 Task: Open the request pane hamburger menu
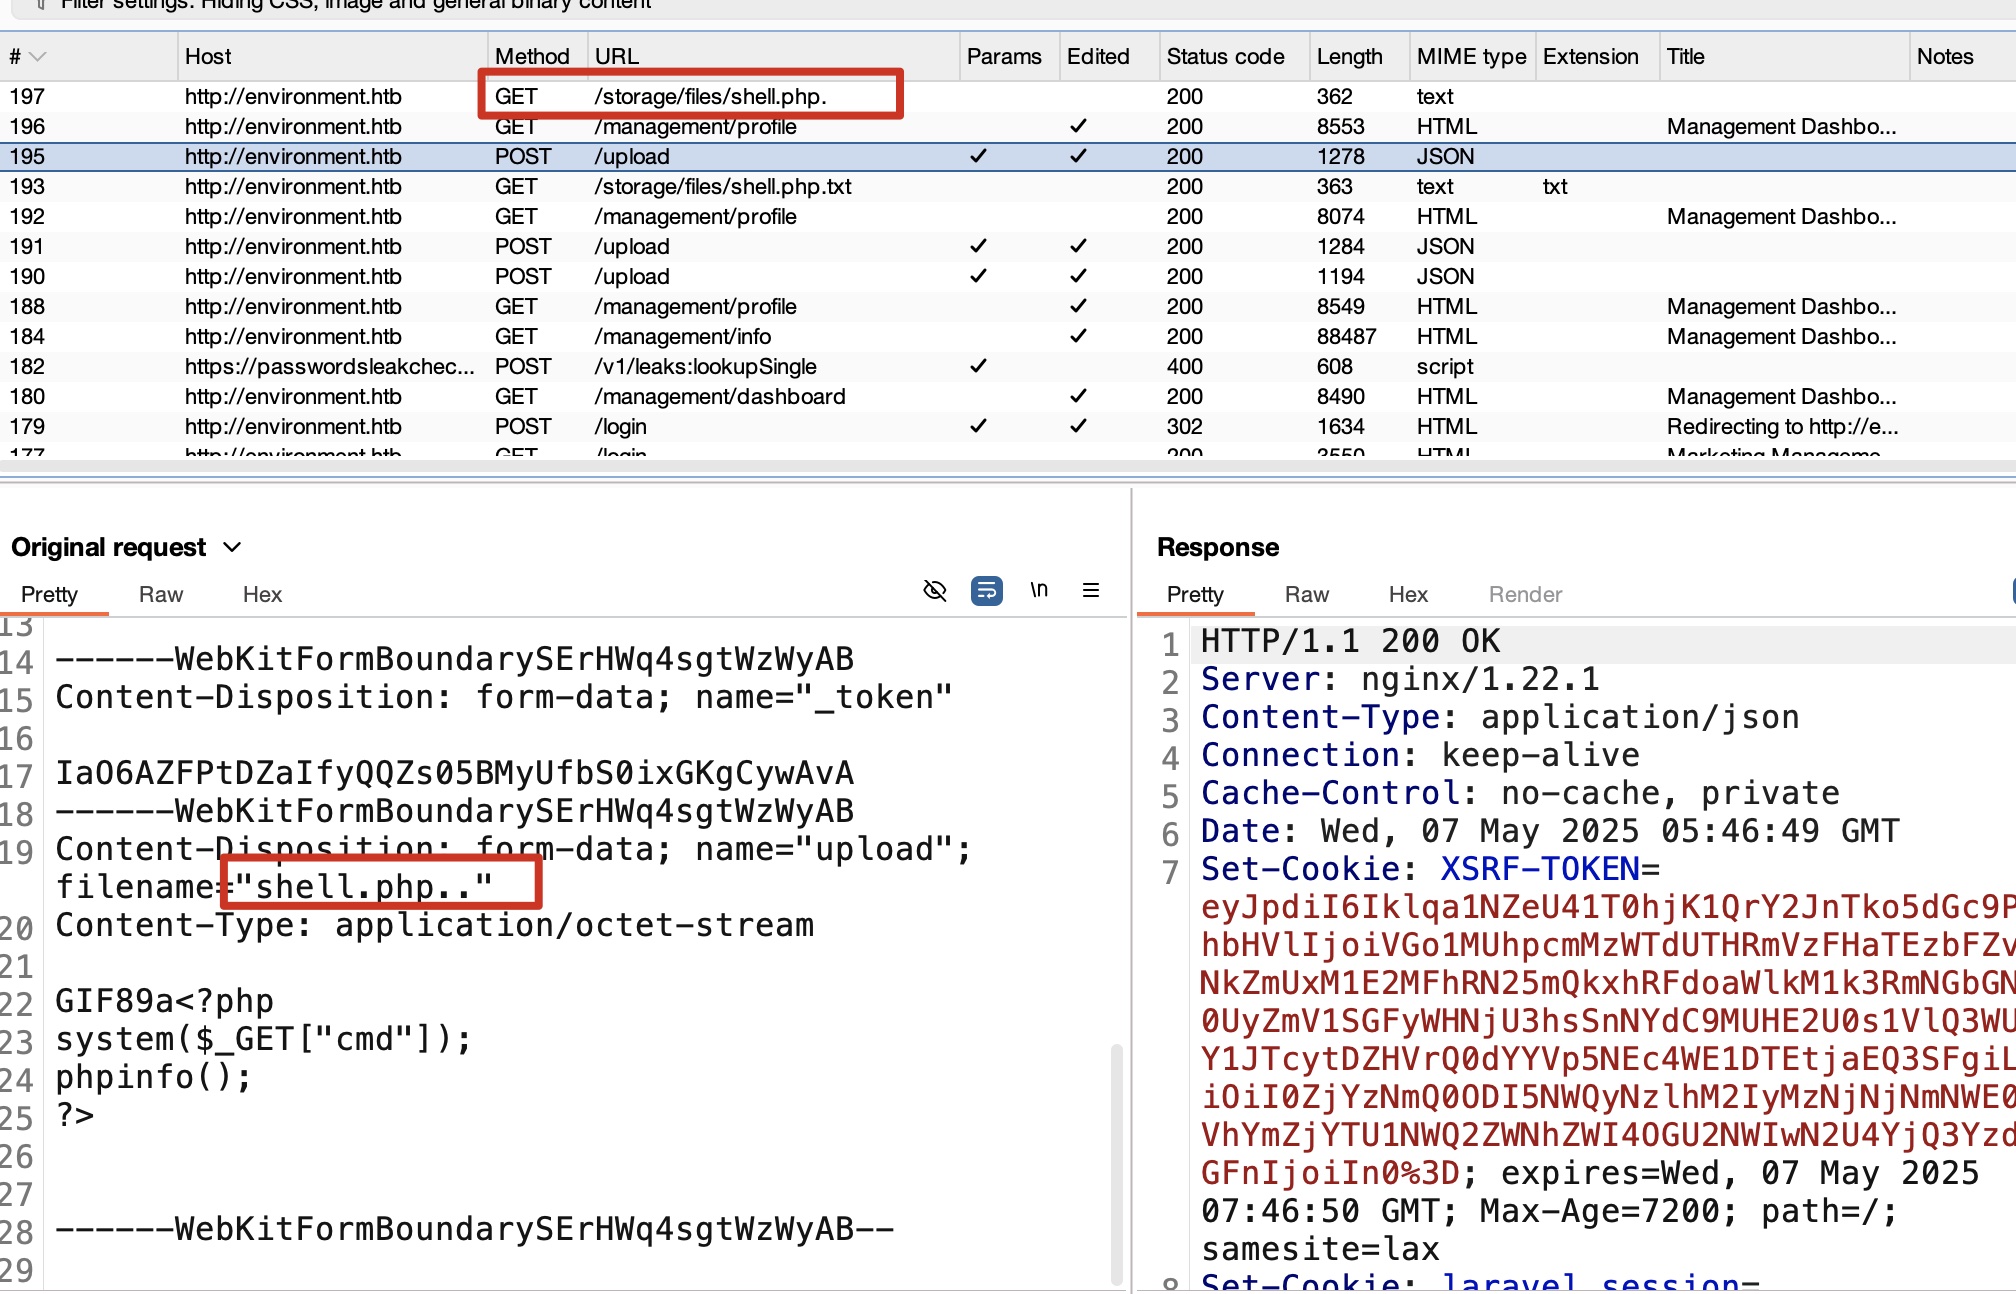[x=1091, y=590]
